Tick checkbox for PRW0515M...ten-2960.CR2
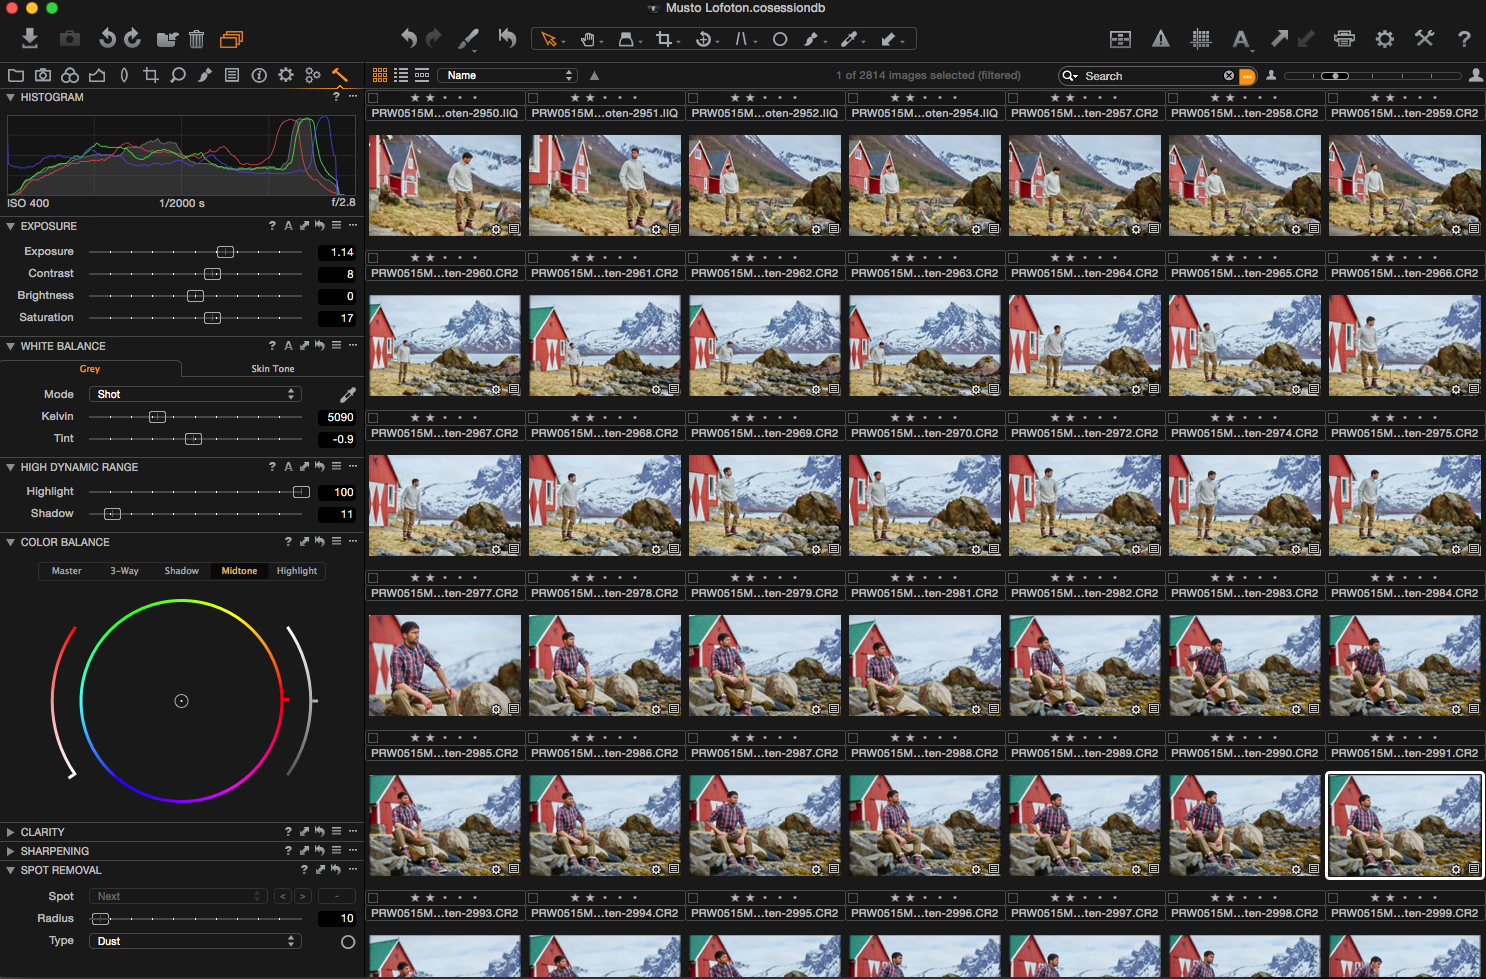The height and width of the screenshot is (979, 1486). [373, 258]
